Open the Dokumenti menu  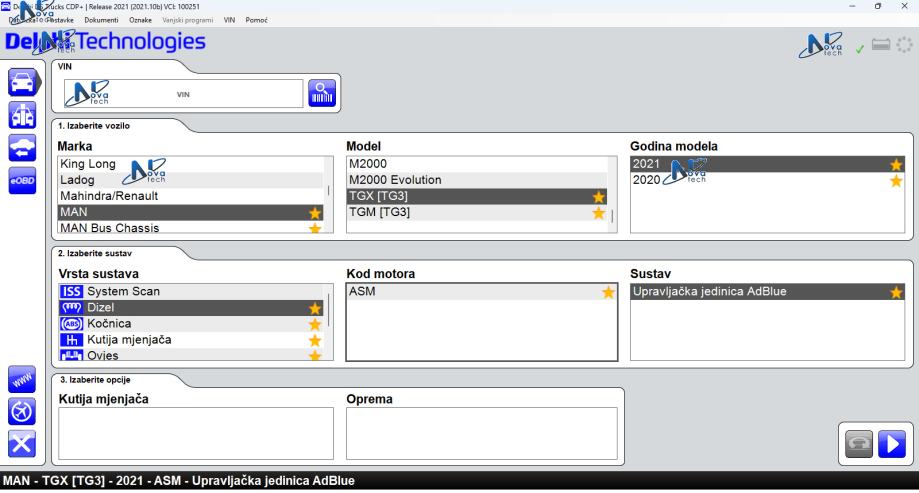(101, 20)
